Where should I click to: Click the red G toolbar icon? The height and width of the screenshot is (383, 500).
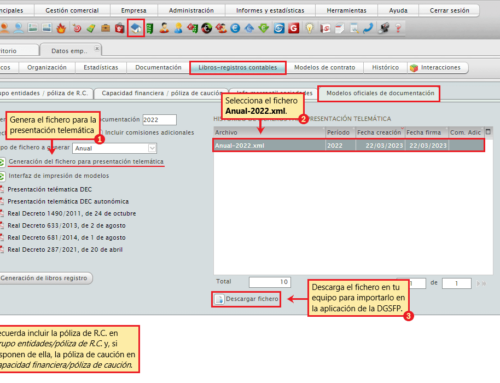294,28
